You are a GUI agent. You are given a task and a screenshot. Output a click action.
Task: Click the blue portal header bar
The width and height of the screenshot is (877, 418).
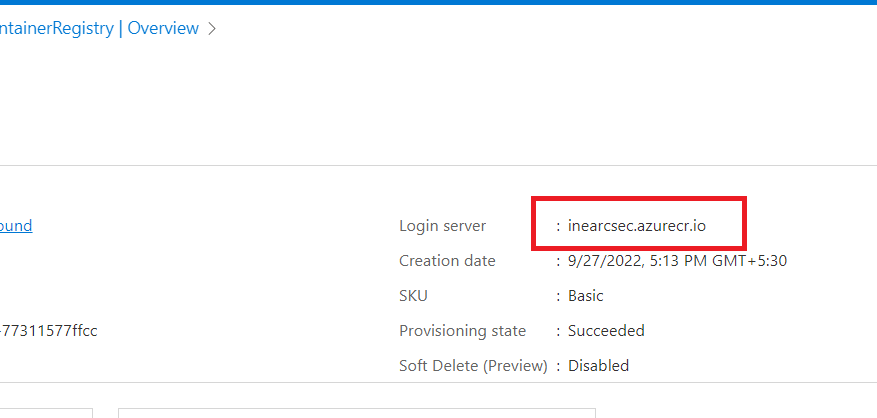[438, 3]
